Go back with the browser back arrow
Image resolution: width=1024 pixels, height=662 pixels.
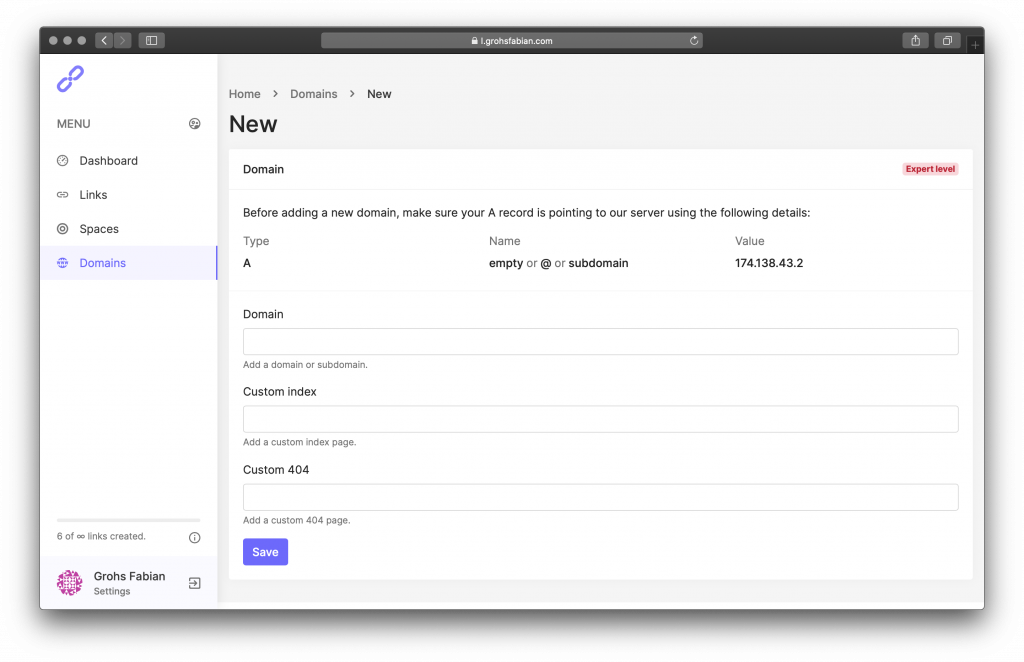(x=104, y=40)
